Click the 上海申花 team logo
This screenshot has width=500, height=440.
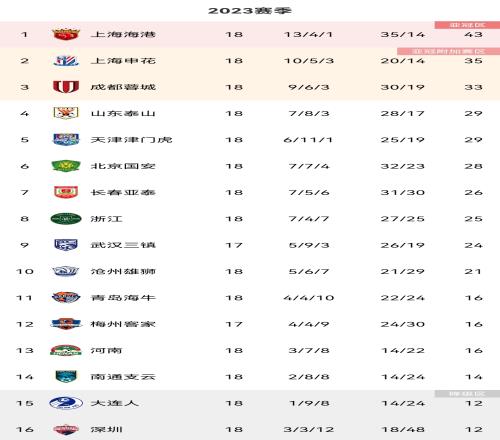66,61
